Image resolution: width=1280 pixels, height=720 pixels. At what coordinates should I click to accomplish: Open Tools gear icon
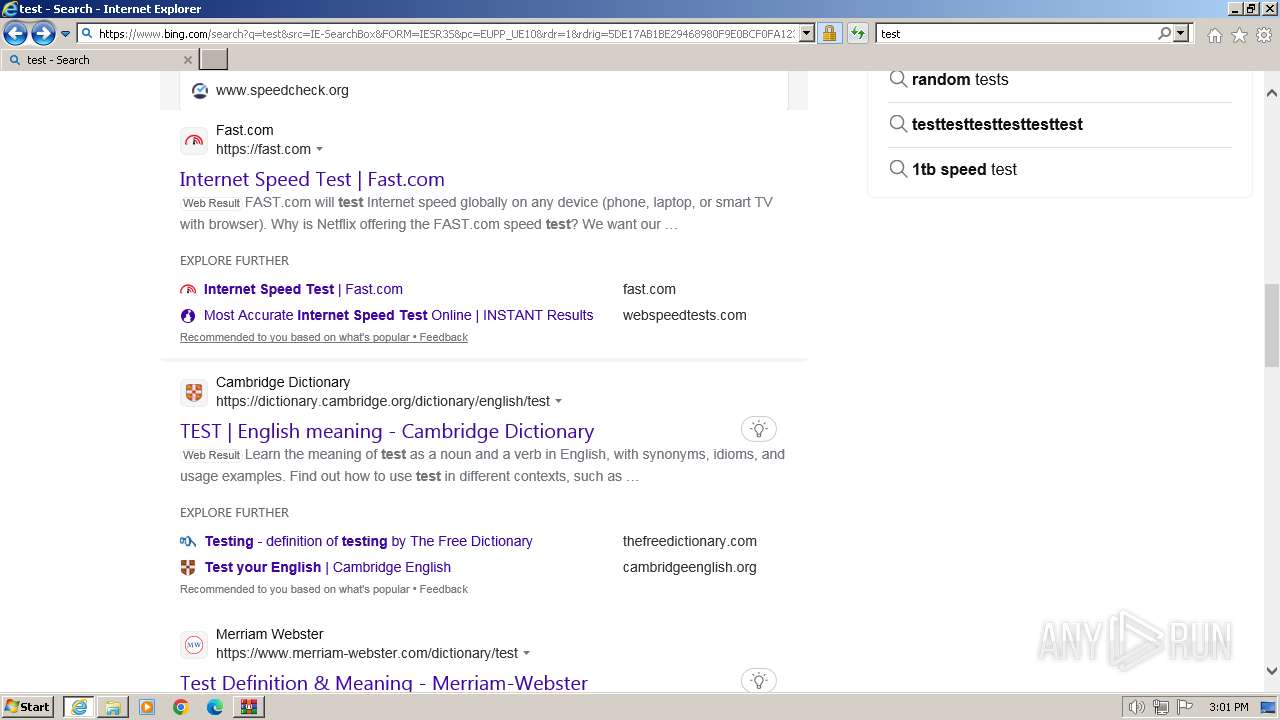[1264, 35]
